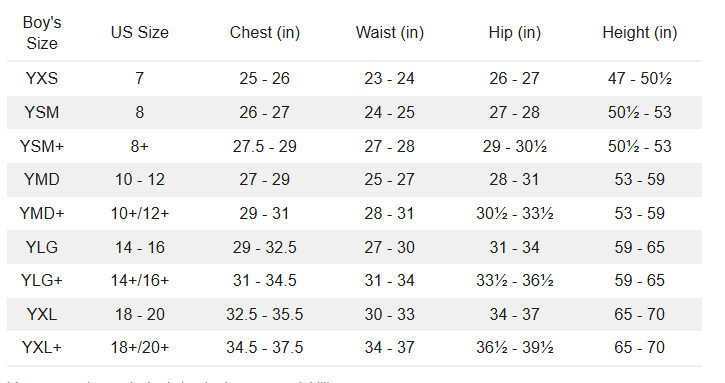Click the 18+/20+ US size cell
The height and width of the screenshot is (383, 725).
[140, 347]
